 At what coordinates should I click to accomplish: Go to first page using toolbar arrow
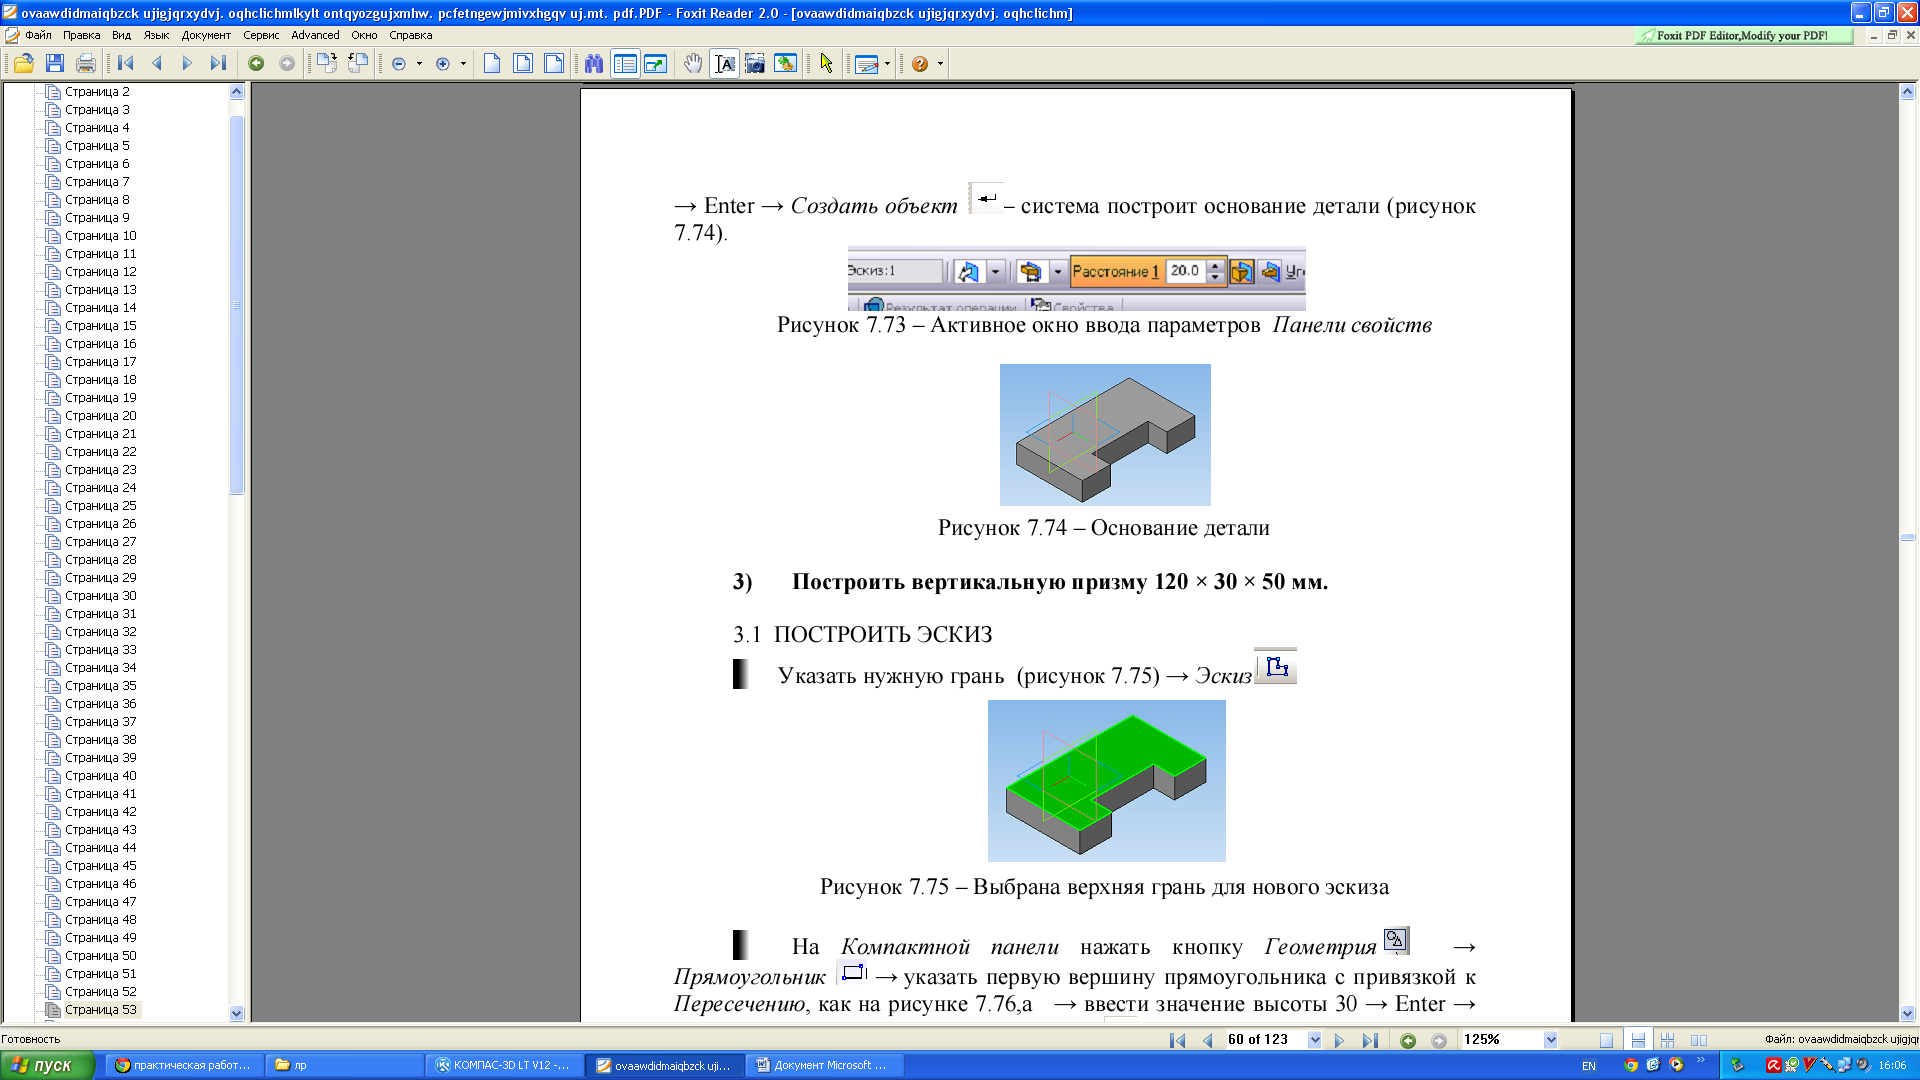click(x=126, y=64)
